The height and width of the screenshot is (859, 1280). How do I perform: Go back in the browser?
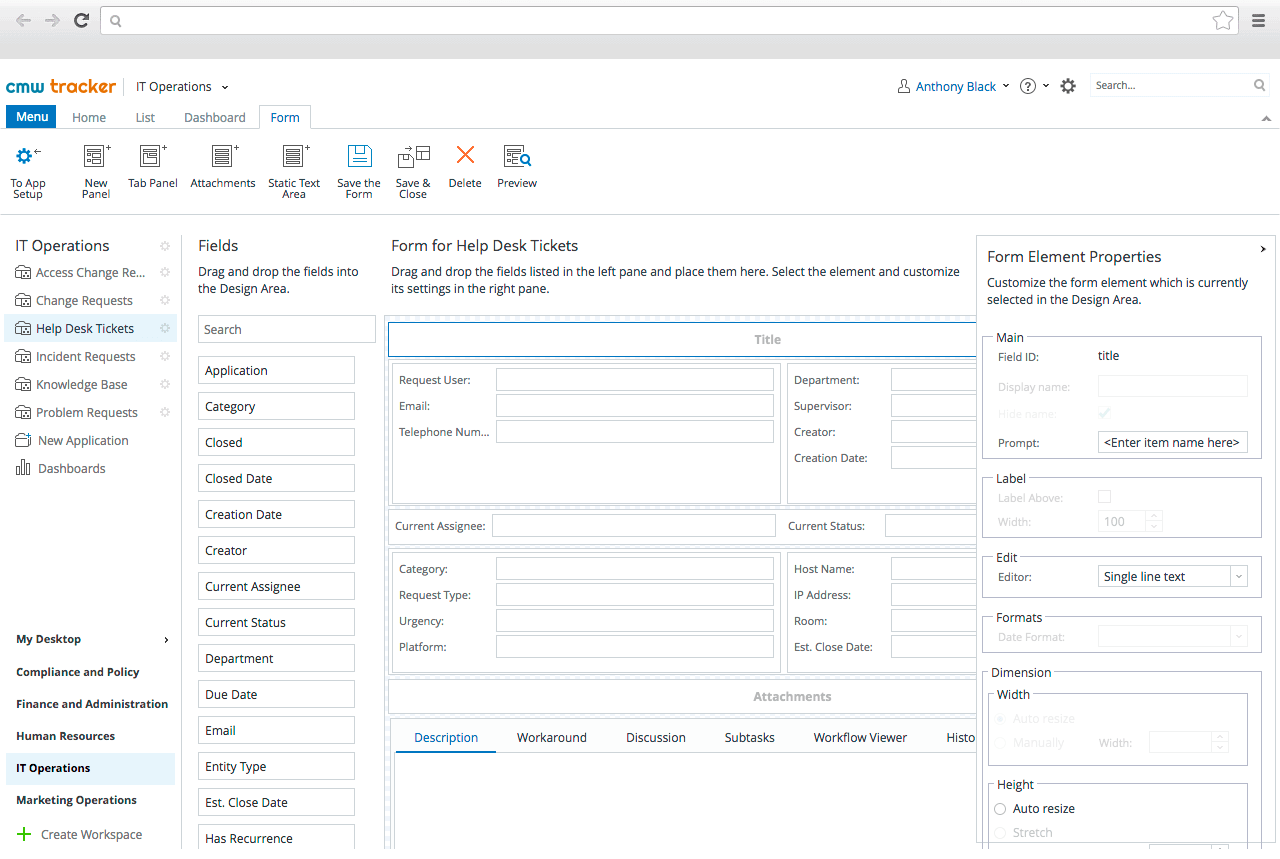(x=23, y=20)
